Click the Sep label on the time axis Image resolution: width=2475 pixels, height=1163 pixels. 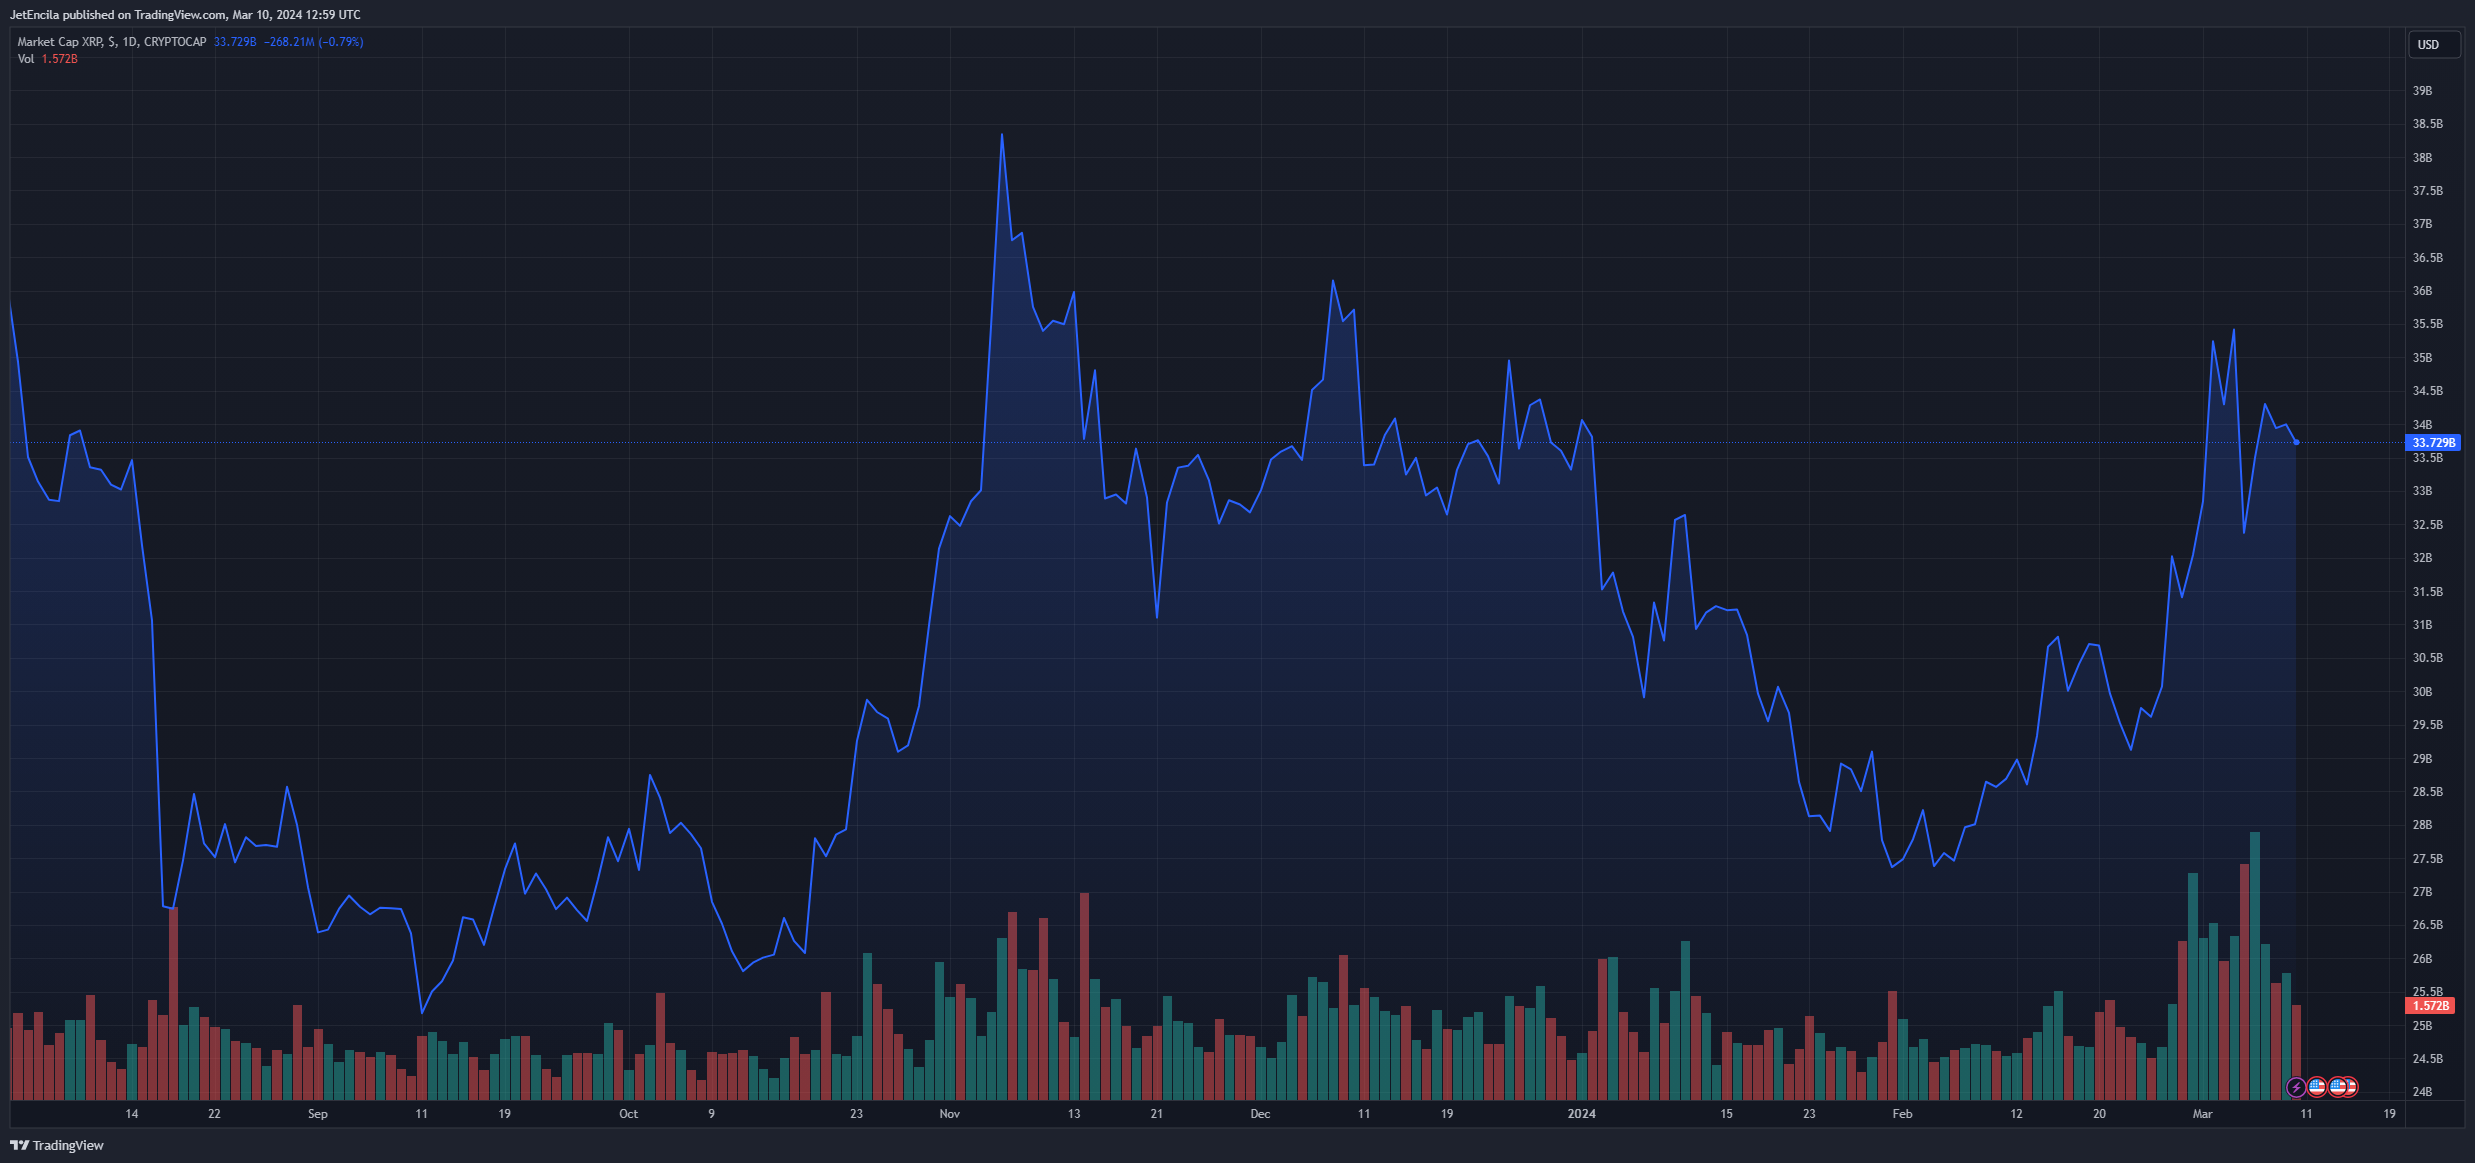tap(318, 1114)
